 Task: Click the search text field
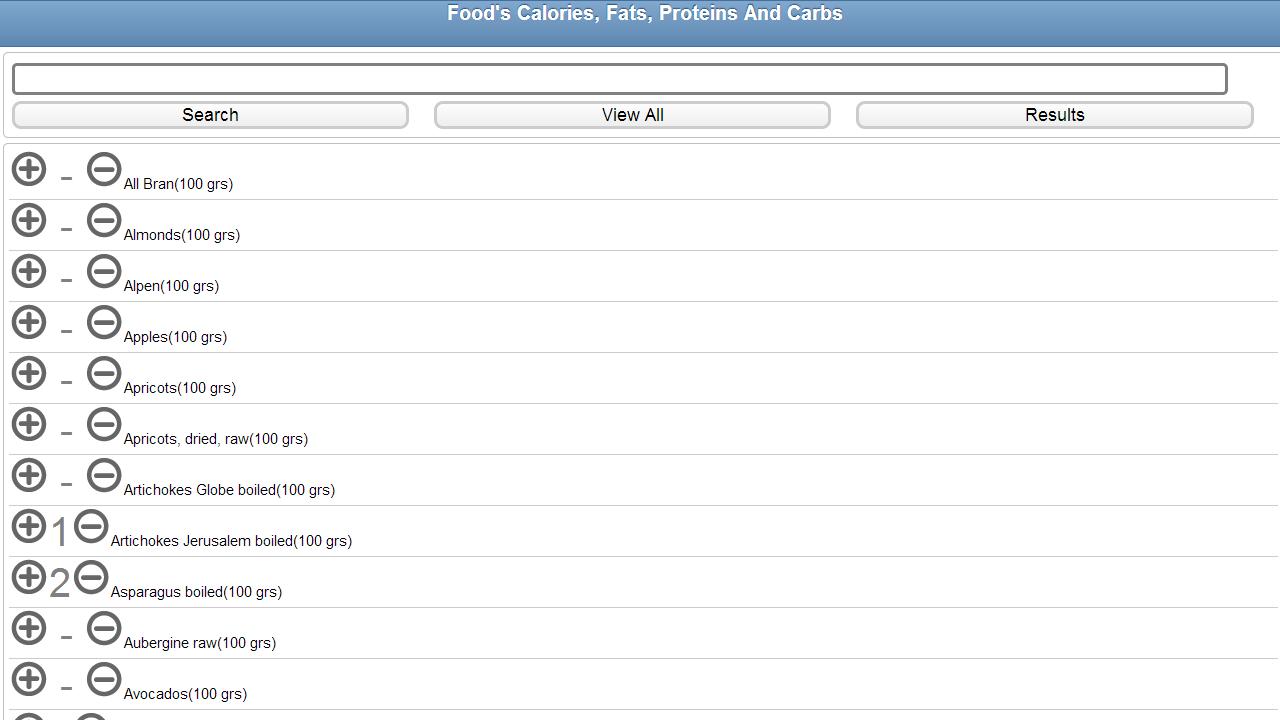pyautogui.click(x=620, y=78)
